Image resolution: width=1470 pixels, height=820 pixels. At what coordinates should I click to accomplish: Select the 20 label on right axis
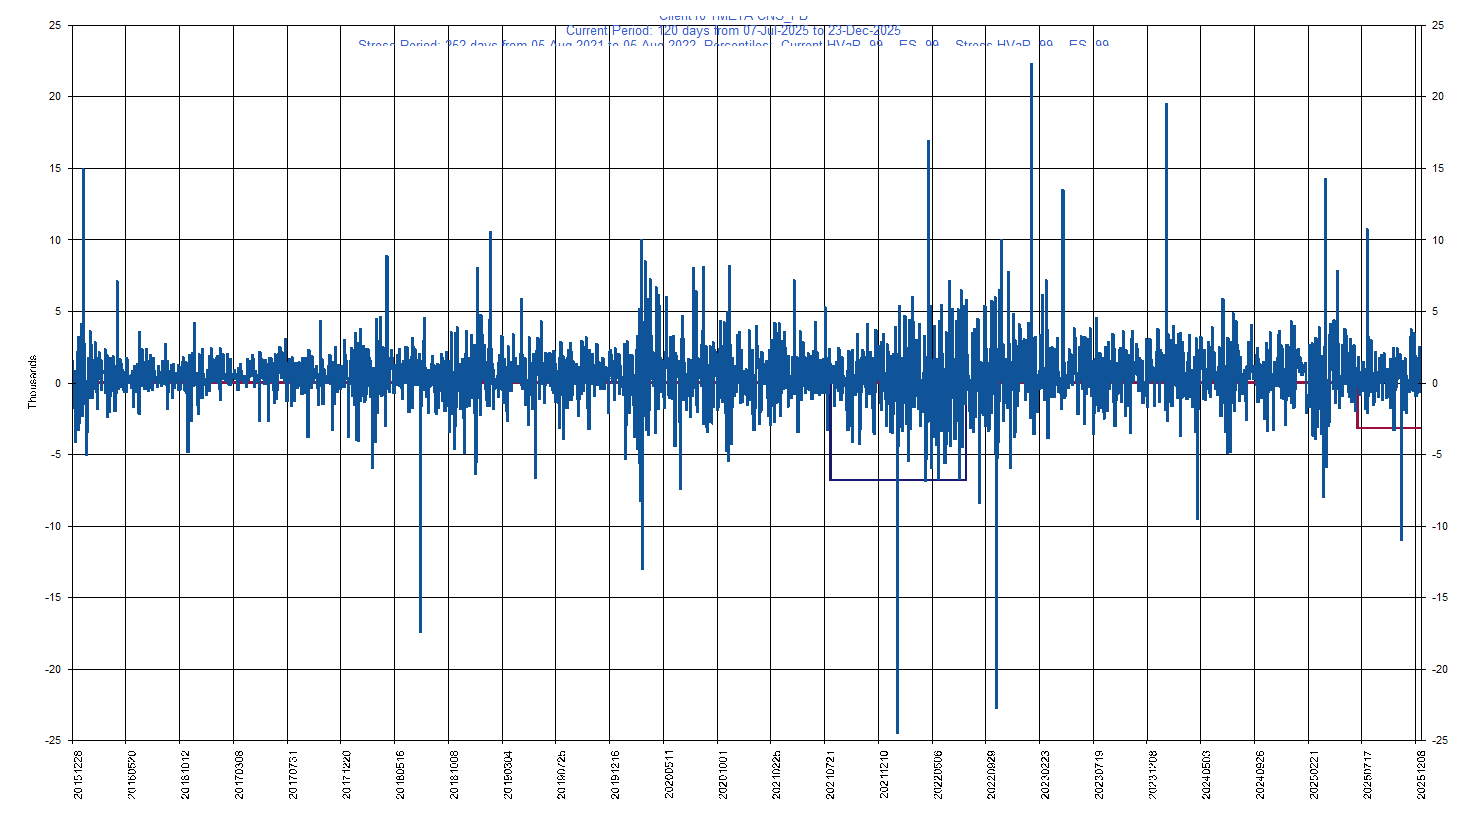[1438, 97]
